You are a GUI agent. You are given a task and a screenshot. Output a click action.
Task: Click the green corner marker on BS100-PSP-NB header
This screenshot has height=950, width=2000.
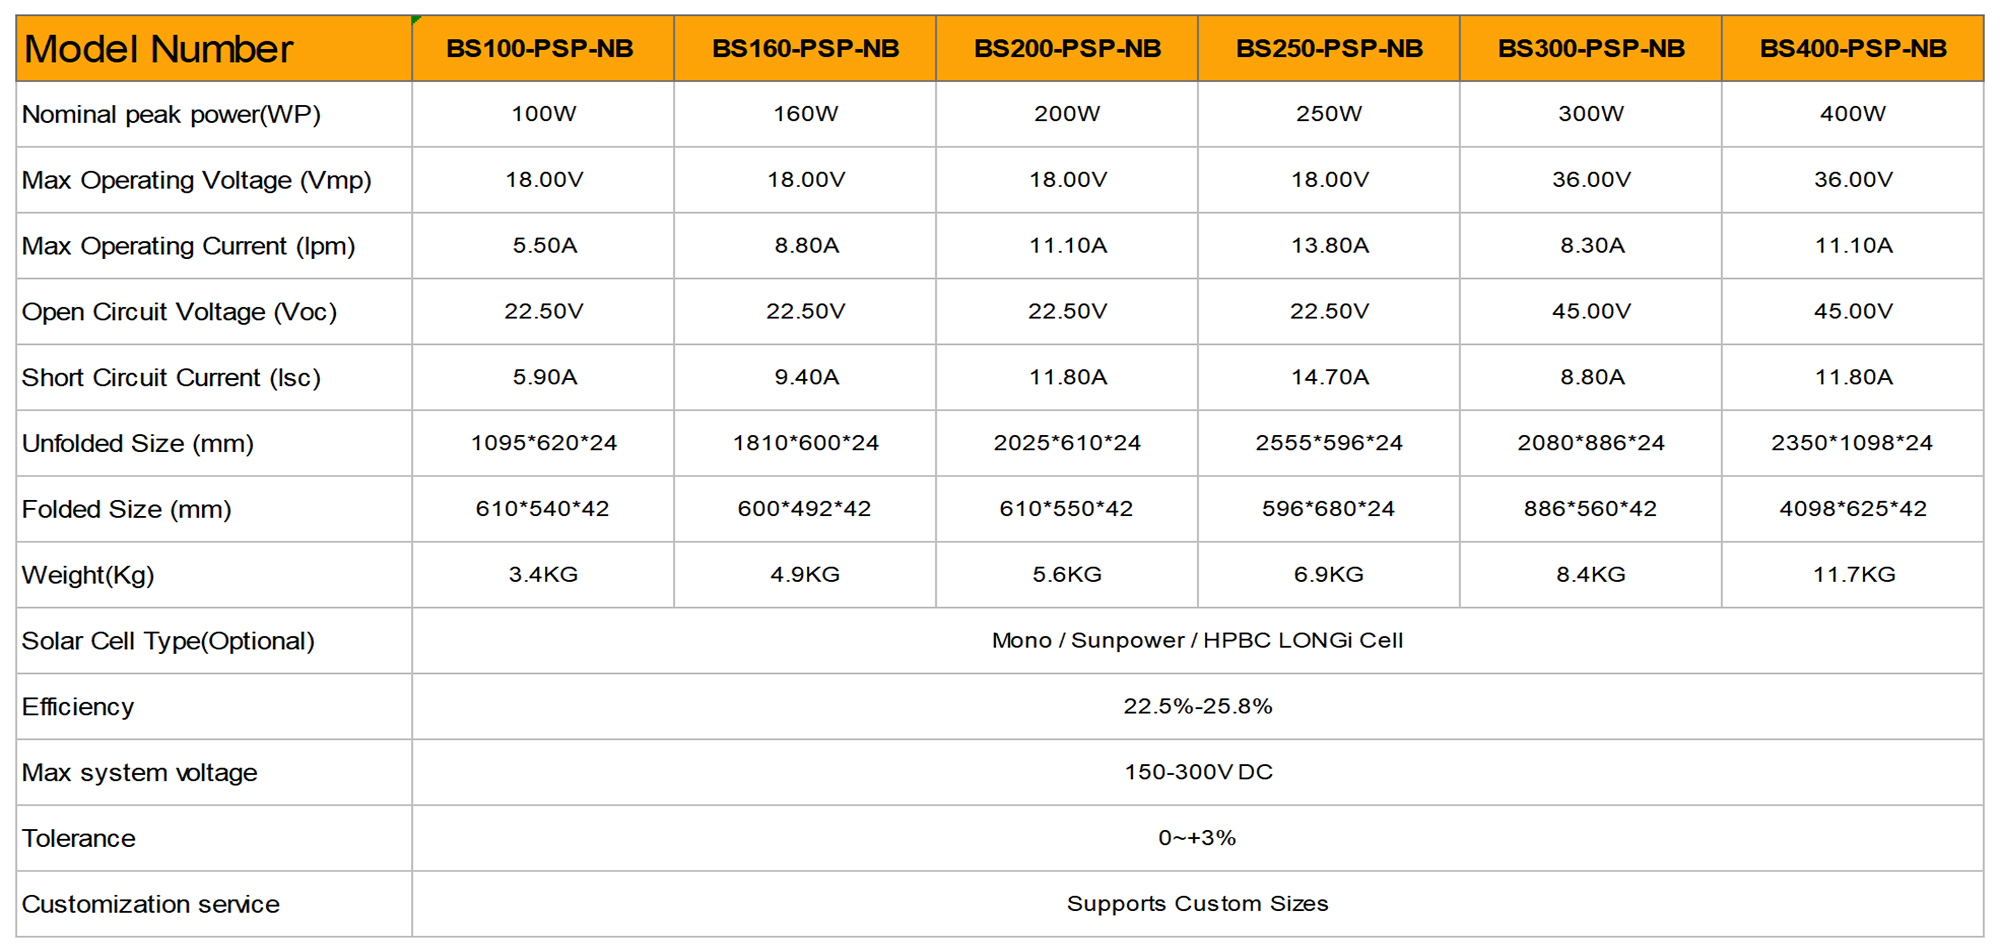(x=416, y=20)
